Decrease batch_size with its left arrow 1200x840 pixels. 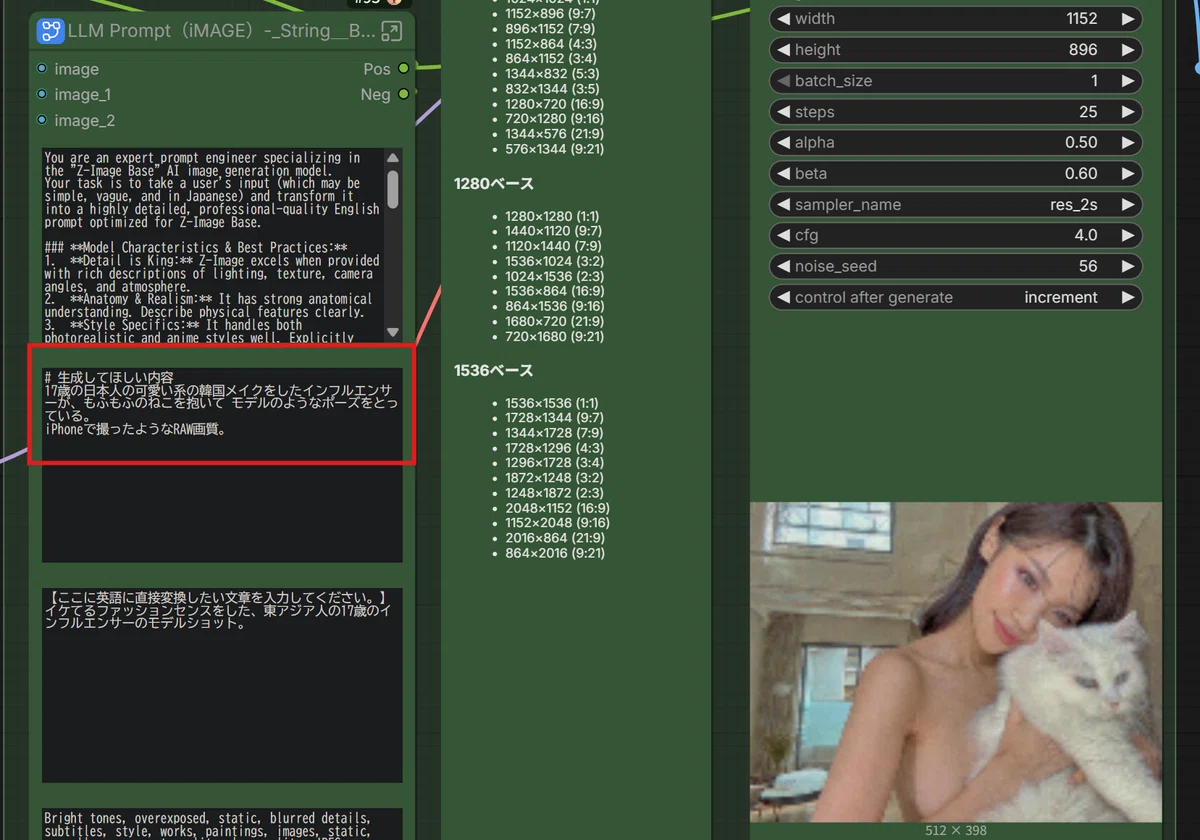pos(783,81)
